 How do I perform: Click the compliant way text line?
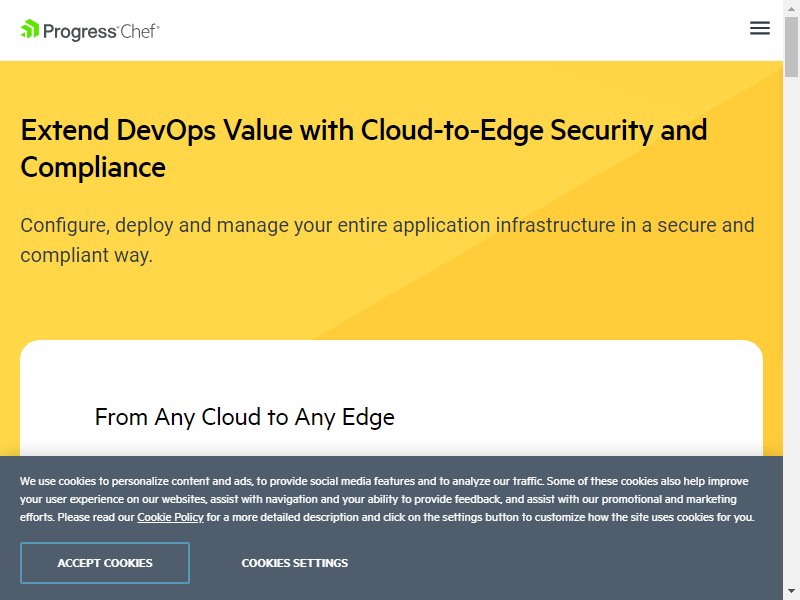coord(86,255)
